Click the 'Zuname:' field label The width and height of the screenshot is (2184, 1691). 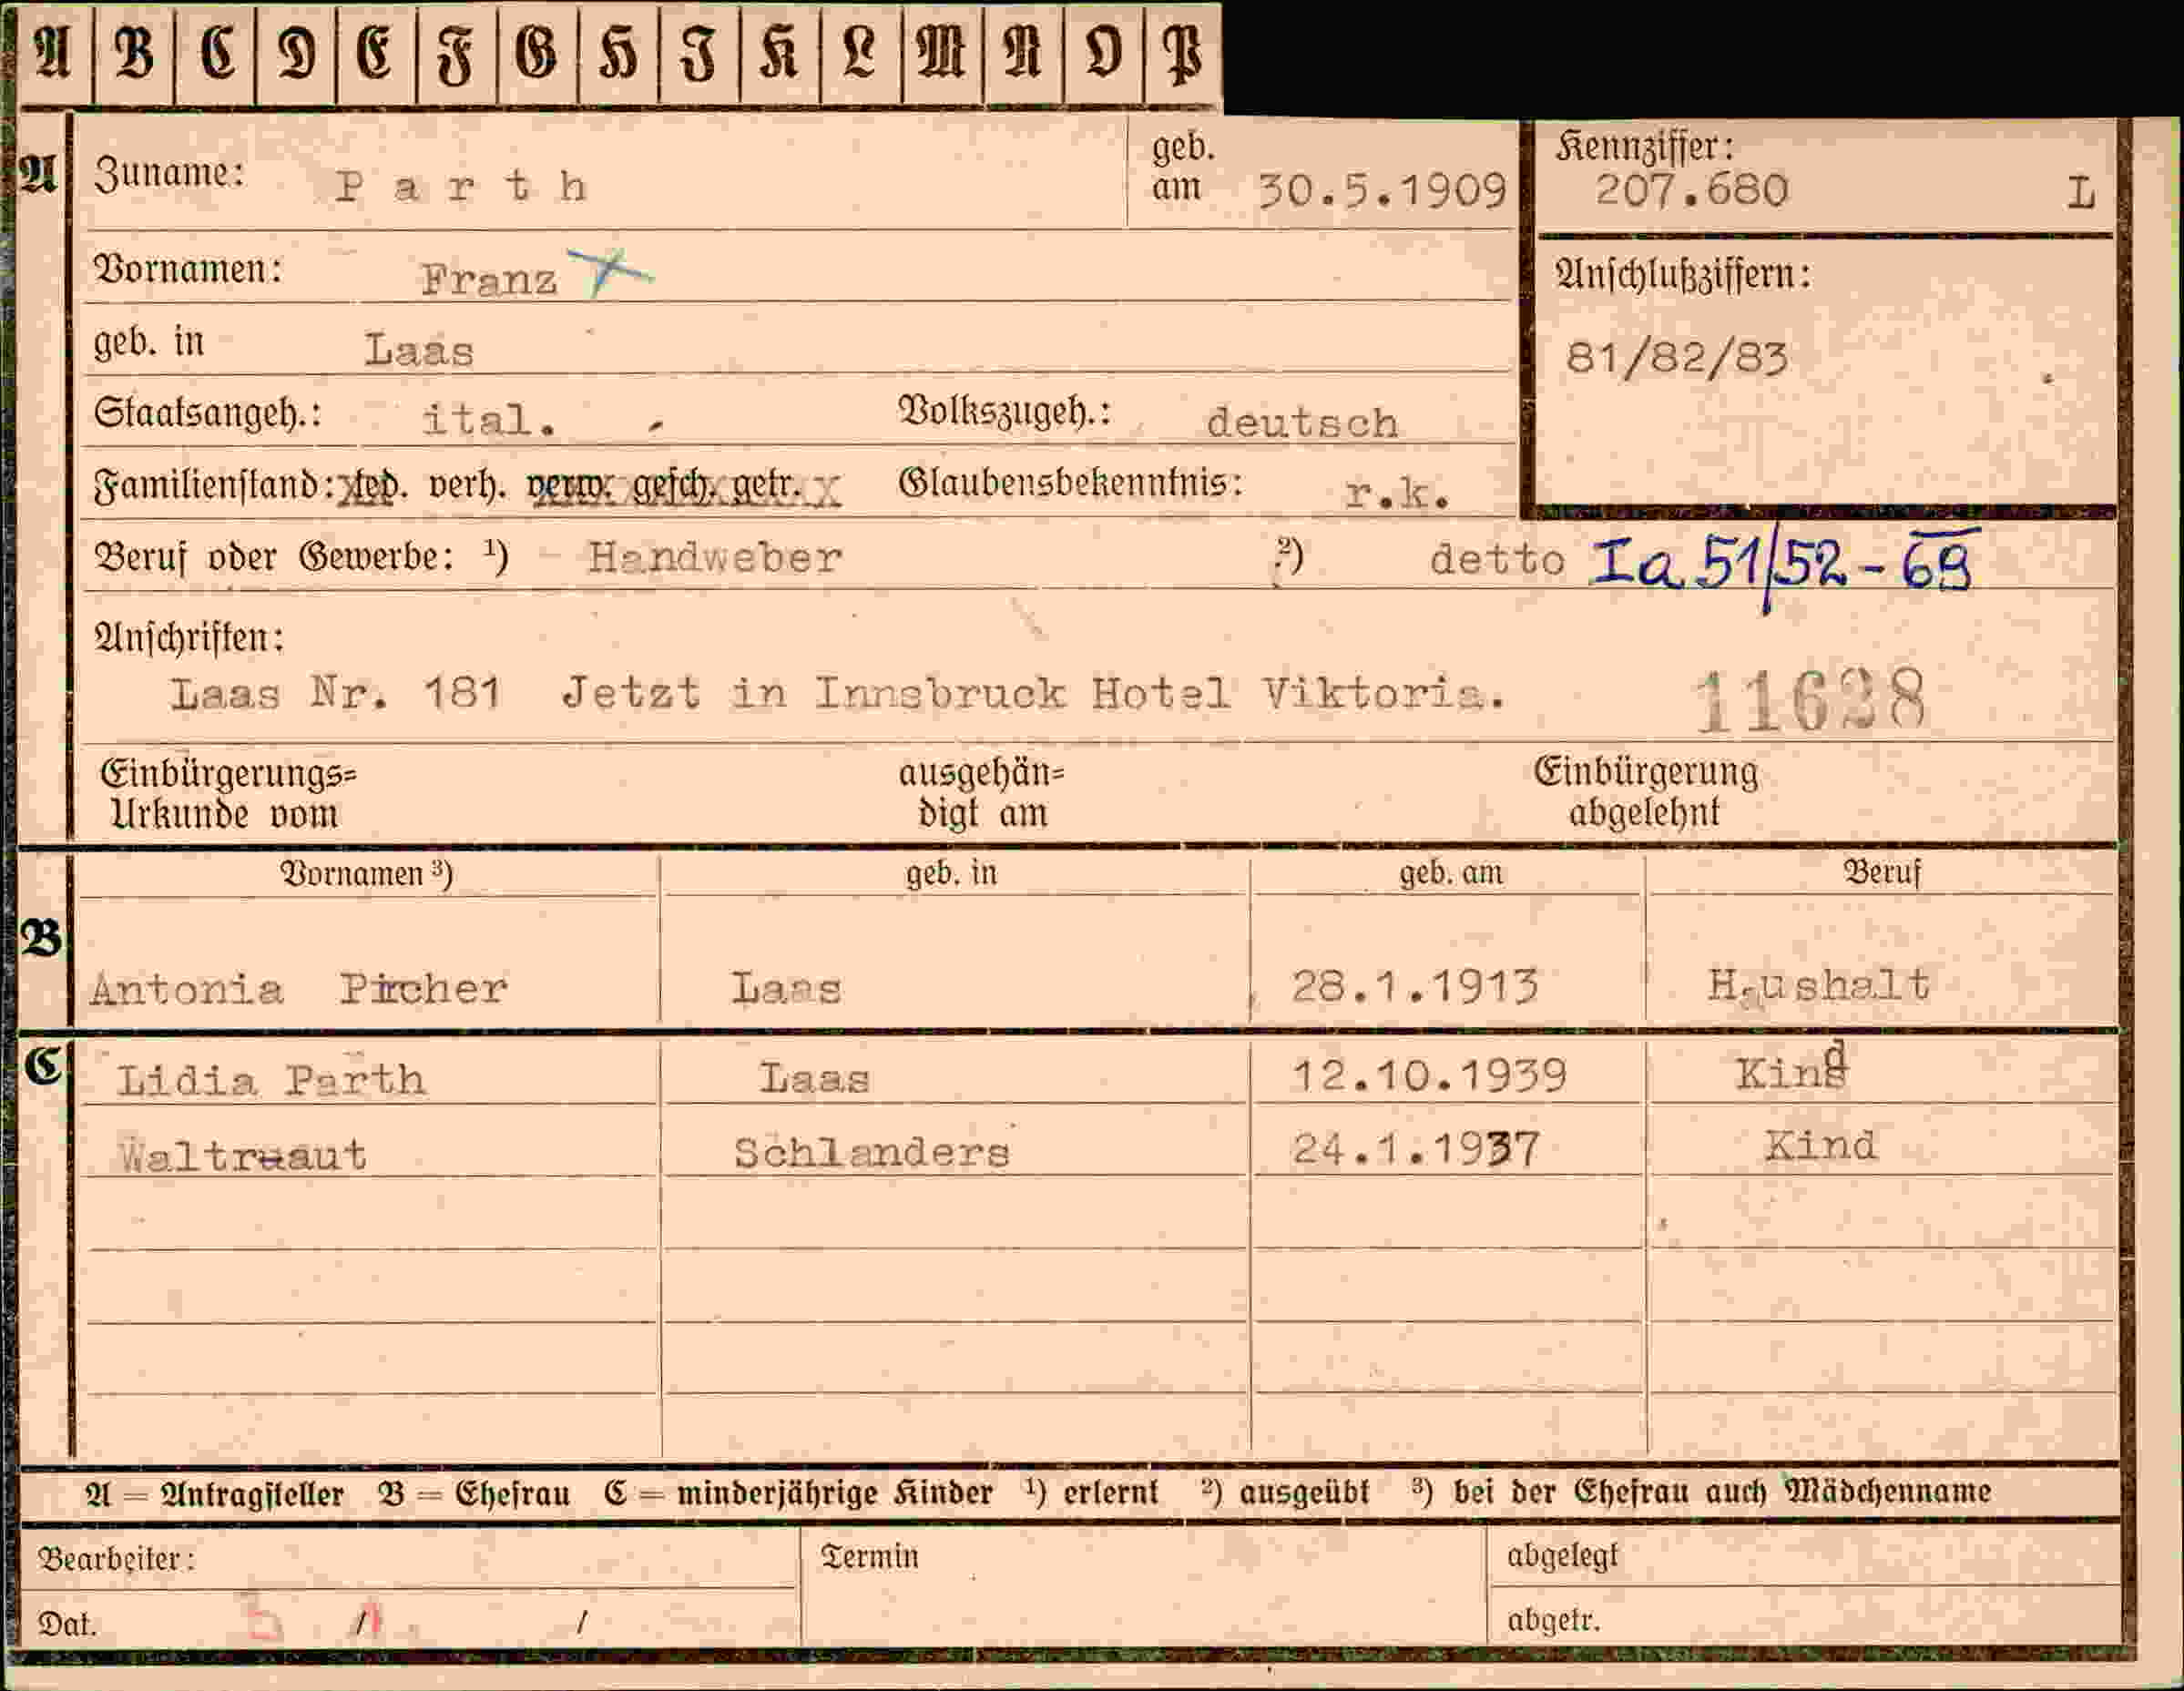pyautogui.click(x=169, y=174)
